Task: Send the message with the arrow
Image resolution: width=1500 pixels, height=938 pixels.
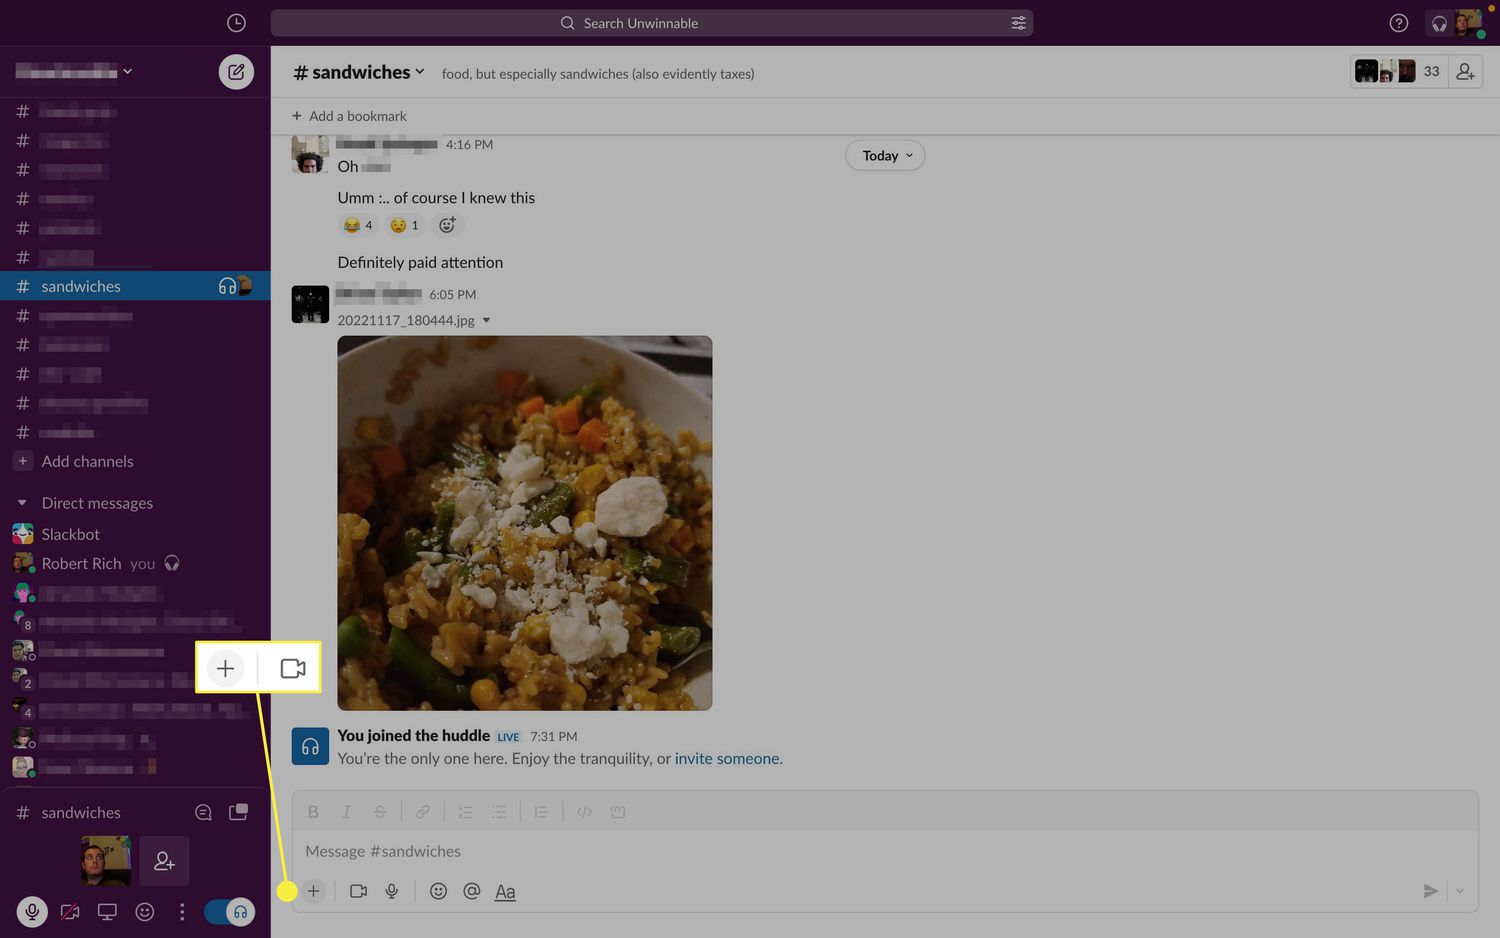Action: (1430, 891)
